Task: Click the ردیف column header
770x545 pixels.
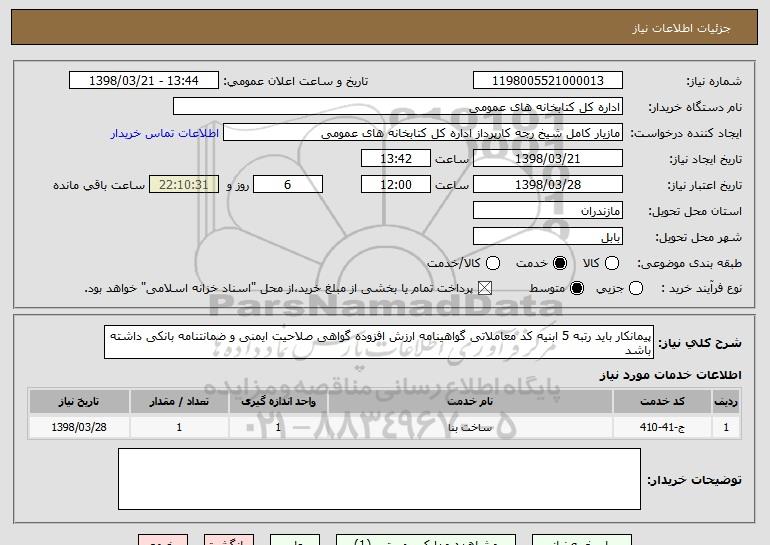Action: (726, 402)
